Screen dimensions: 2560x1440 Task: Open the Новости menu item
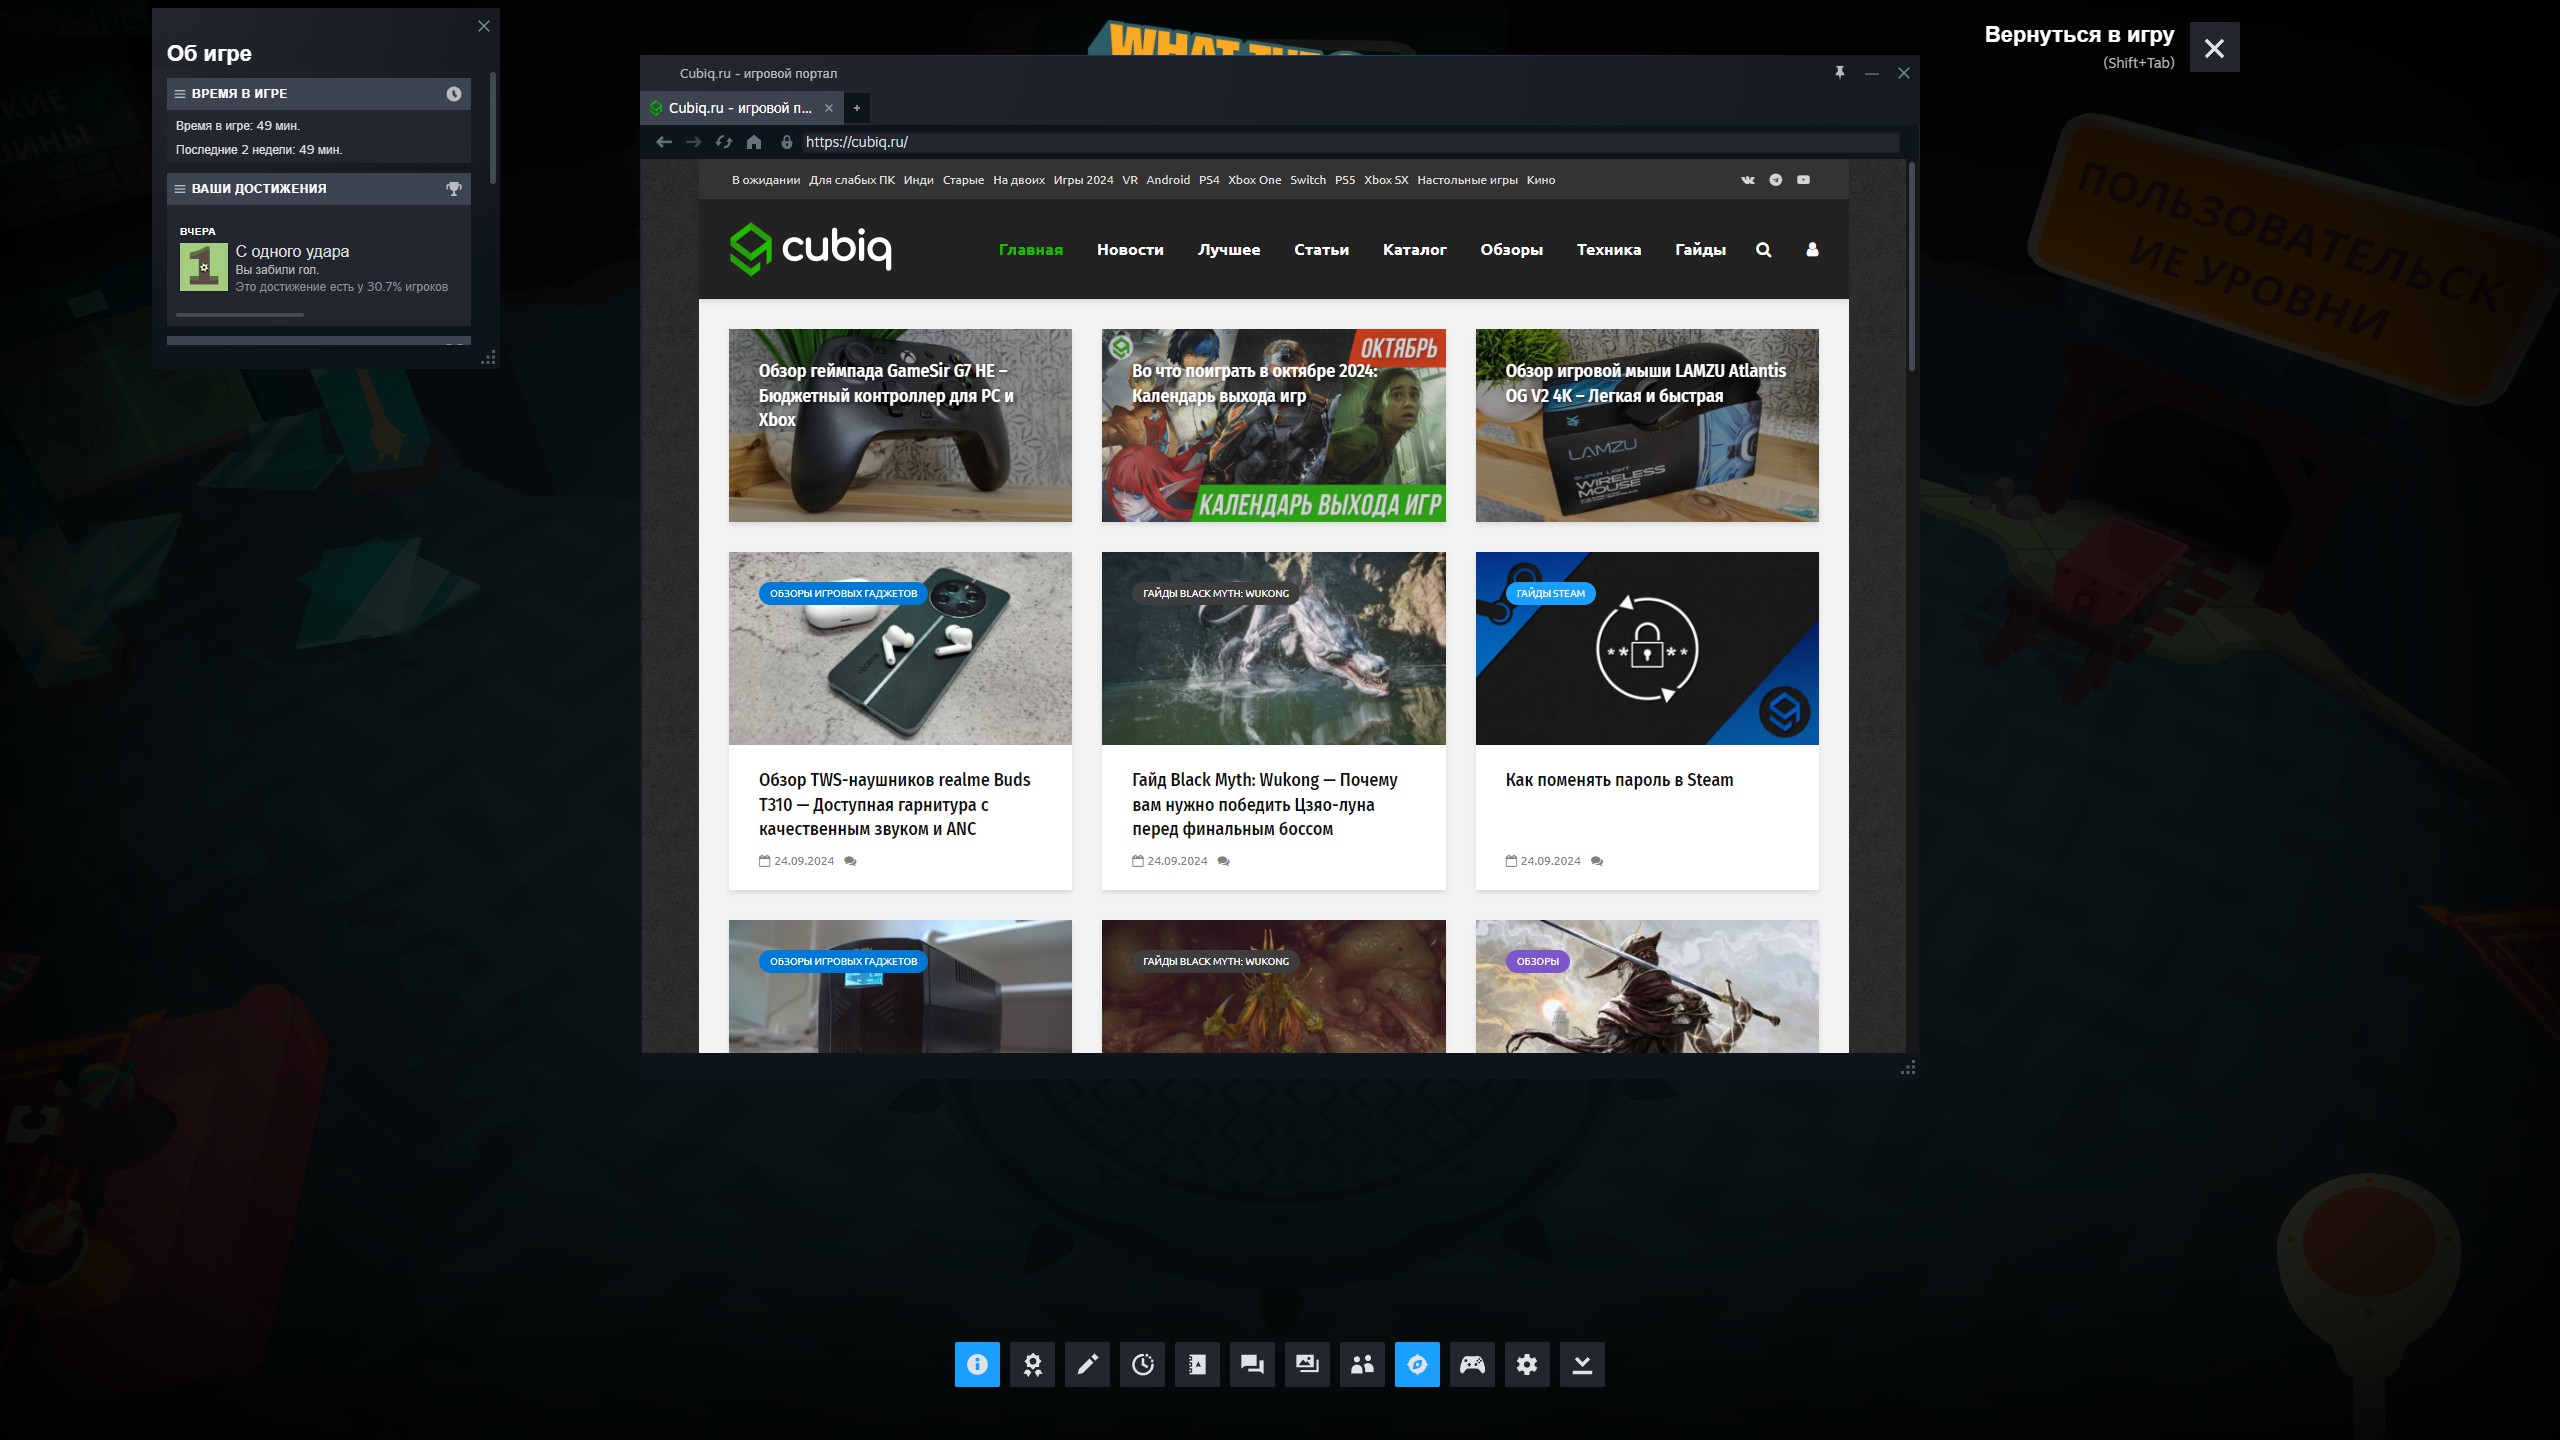[x=1130, y=250]
